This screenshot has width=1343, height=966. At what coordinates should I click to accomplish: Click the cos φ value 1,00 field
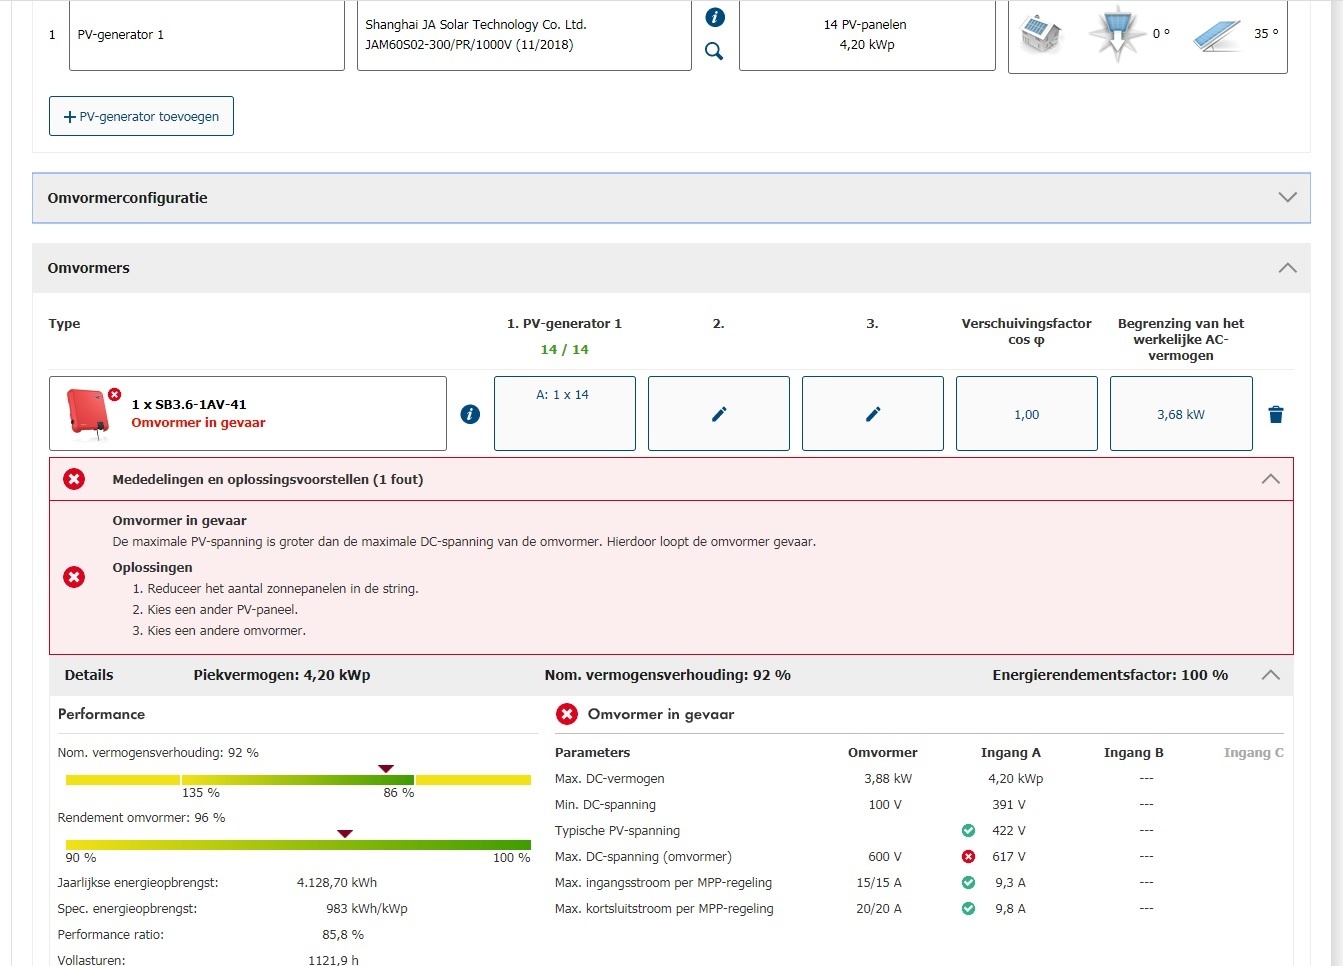(1026, 414)
